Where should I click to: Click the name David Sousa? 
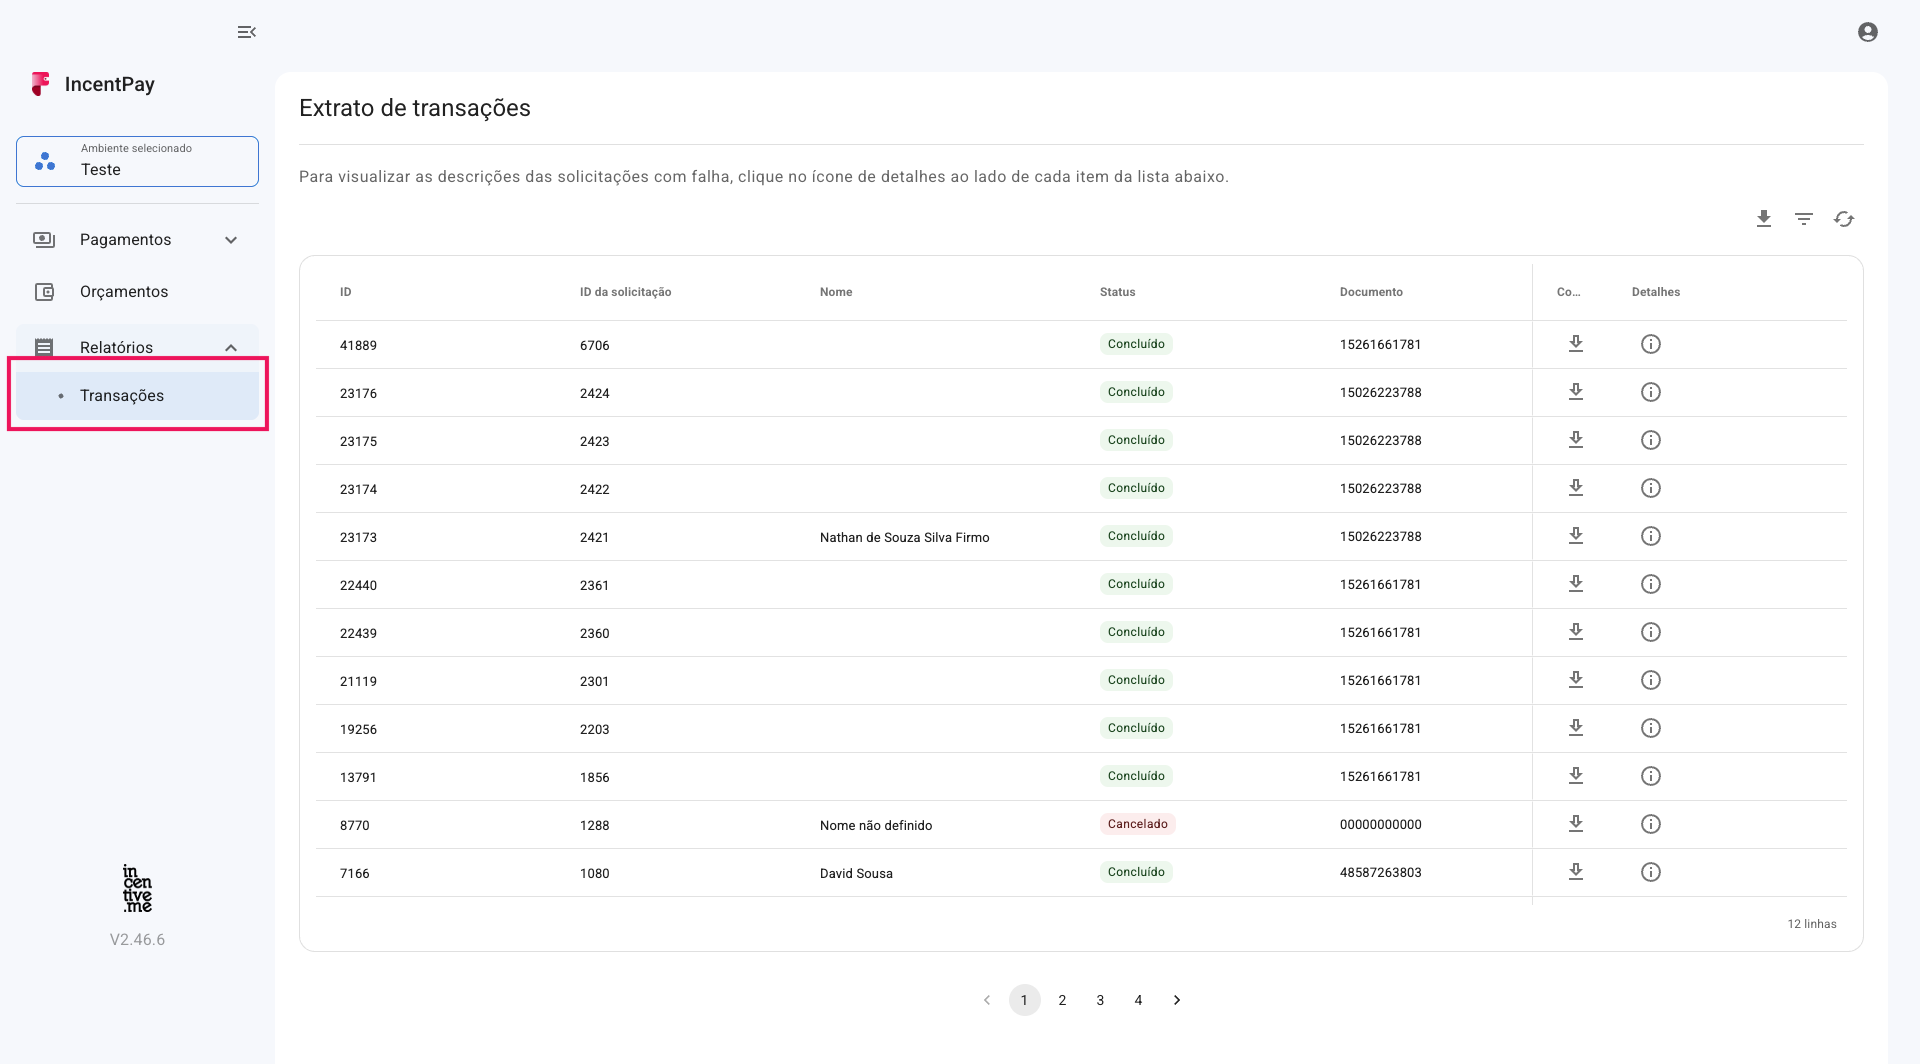point(856,874)
